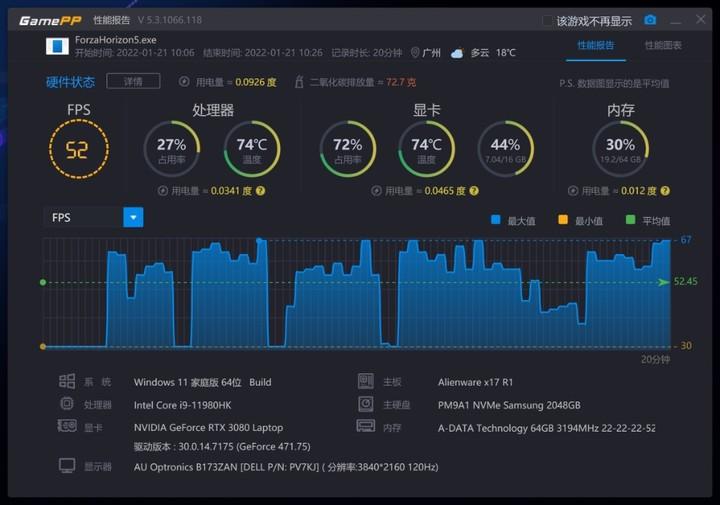Image resolution: width=720 pixels, height=505 pixels.
Task: Open the 详情 hardware details button
Action: tap(133, 81)
